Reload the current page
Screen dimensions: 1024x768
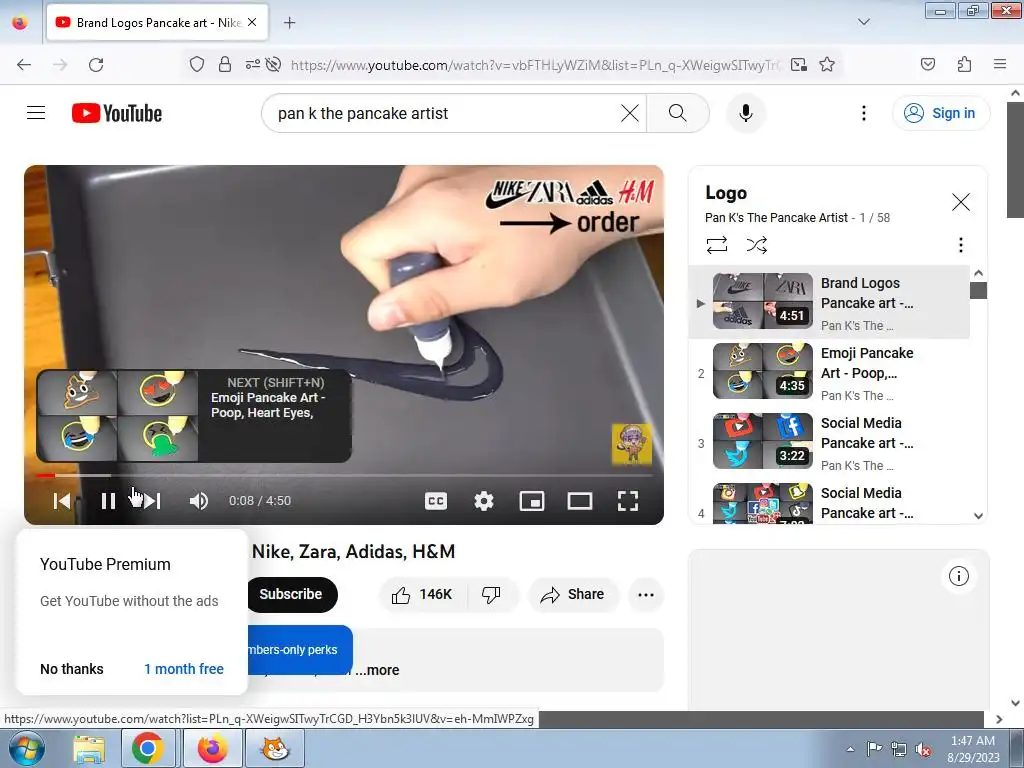pyautogui.click(x=96, y=64)
